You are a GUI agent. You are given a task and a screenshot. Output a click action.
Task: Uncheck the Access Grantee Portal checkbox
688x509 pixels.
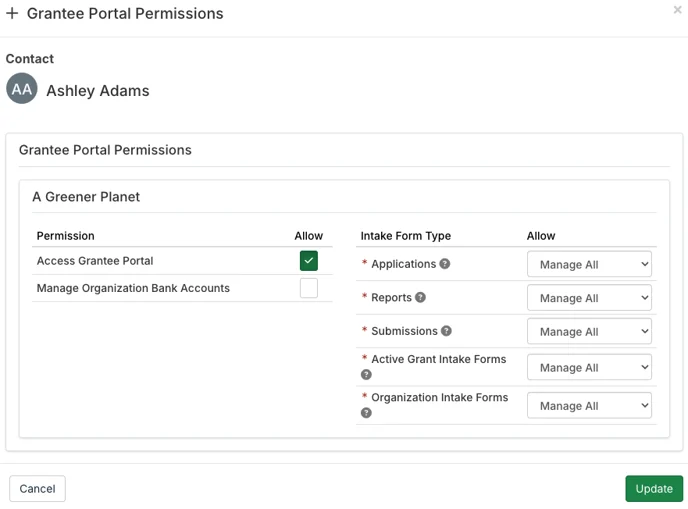click(309, 261)
